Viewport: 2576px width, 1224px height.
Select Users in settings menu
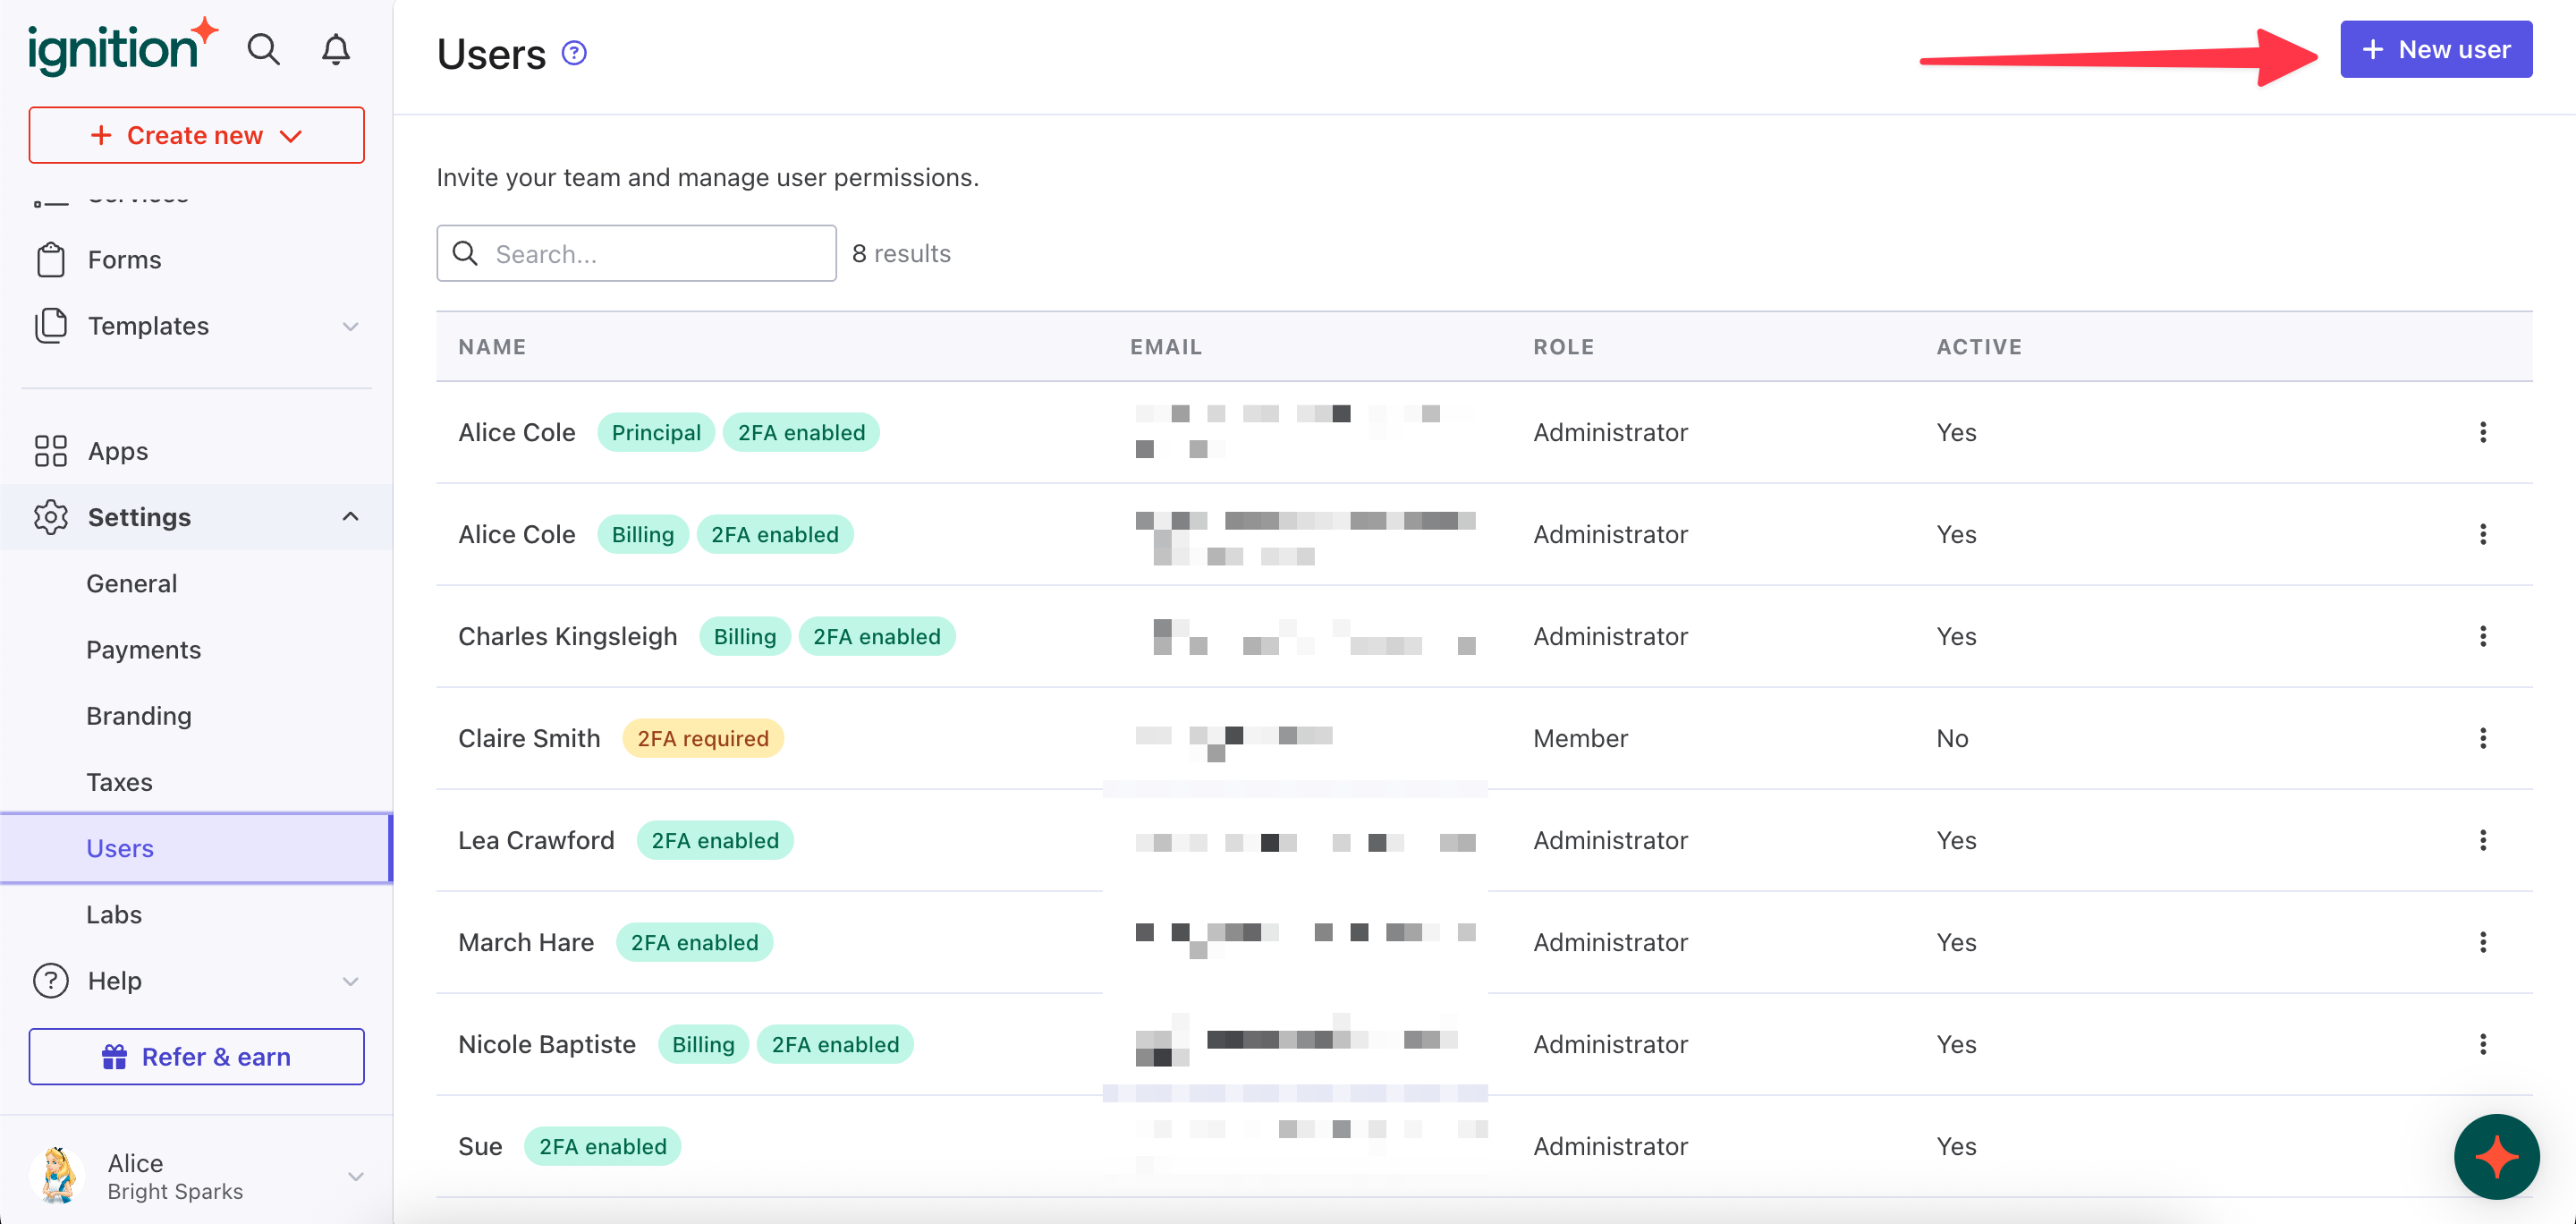tap(197, 848)
